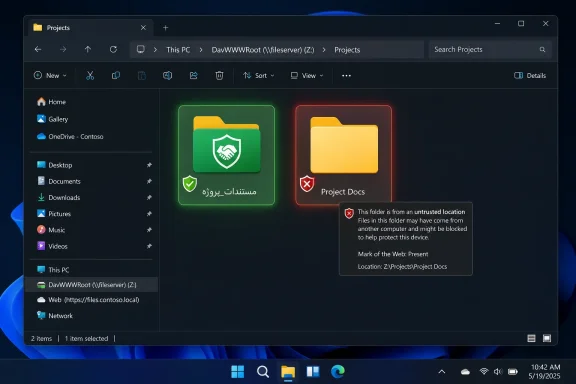Image resolution: width=576 pixels, height=384 pixels.
Task: Show hidden icons in system tray
Action: 442,372
